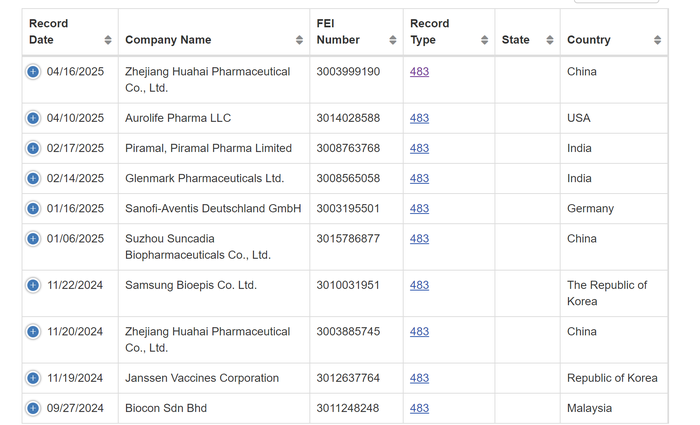This screenshot has width=700, height=425.
Task: Sort by Record Type column header
Action: click(x=484, y=40)
